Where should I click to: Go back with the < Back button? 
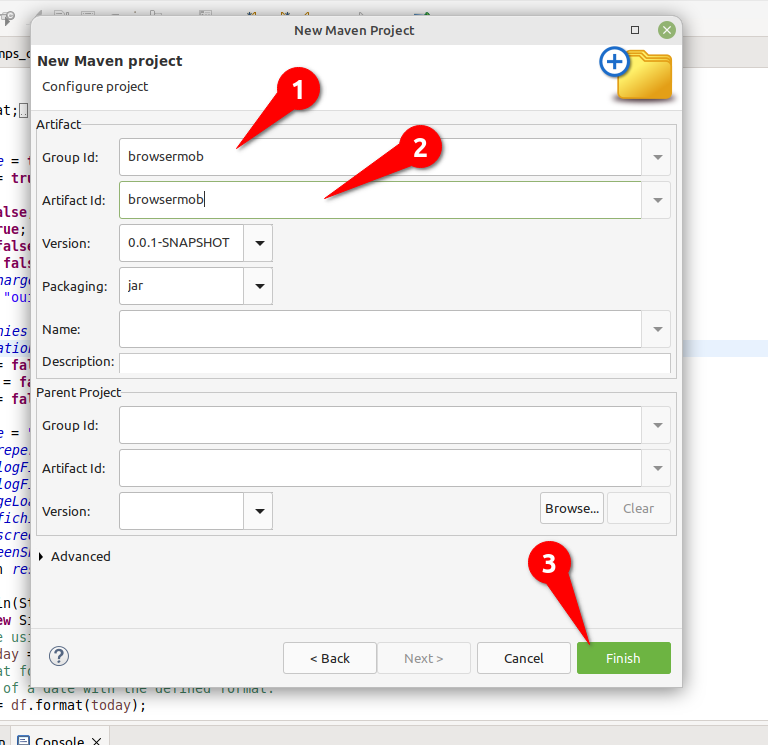click(329, 658)
